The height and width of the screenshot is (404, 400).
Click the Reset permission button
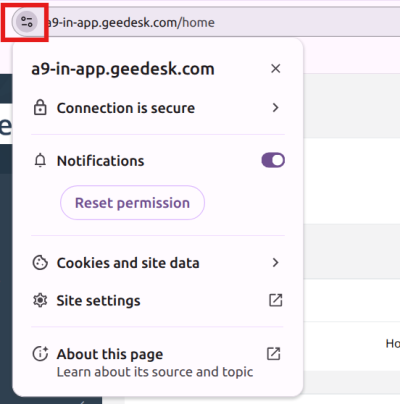tap(132, 203)
